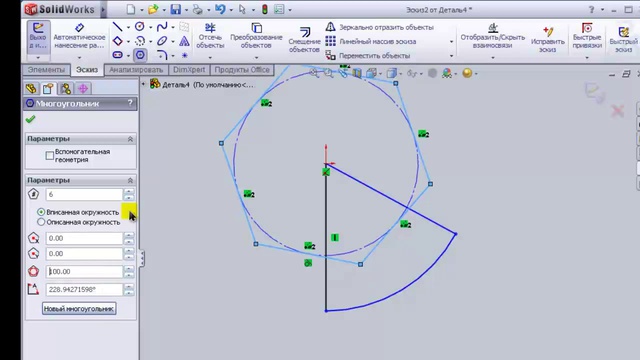This screenshot has height=360, width=640.
Task: Confirm polygon with the green checkmark
Action: (x=30, y=119)
